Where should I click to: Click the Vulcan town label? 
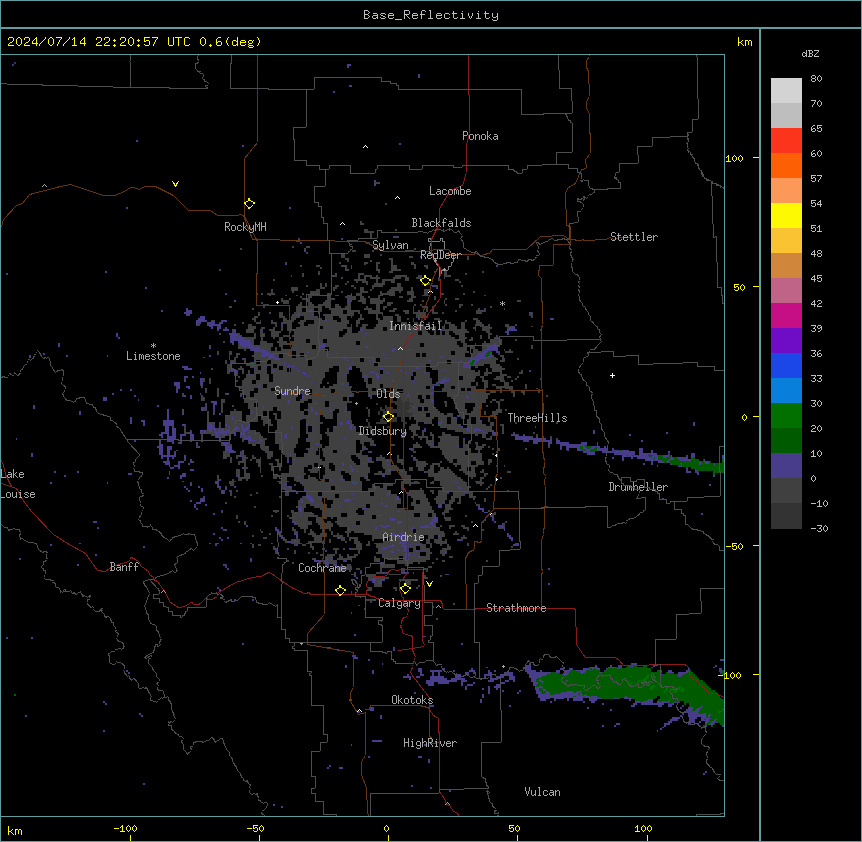(542, 792)
